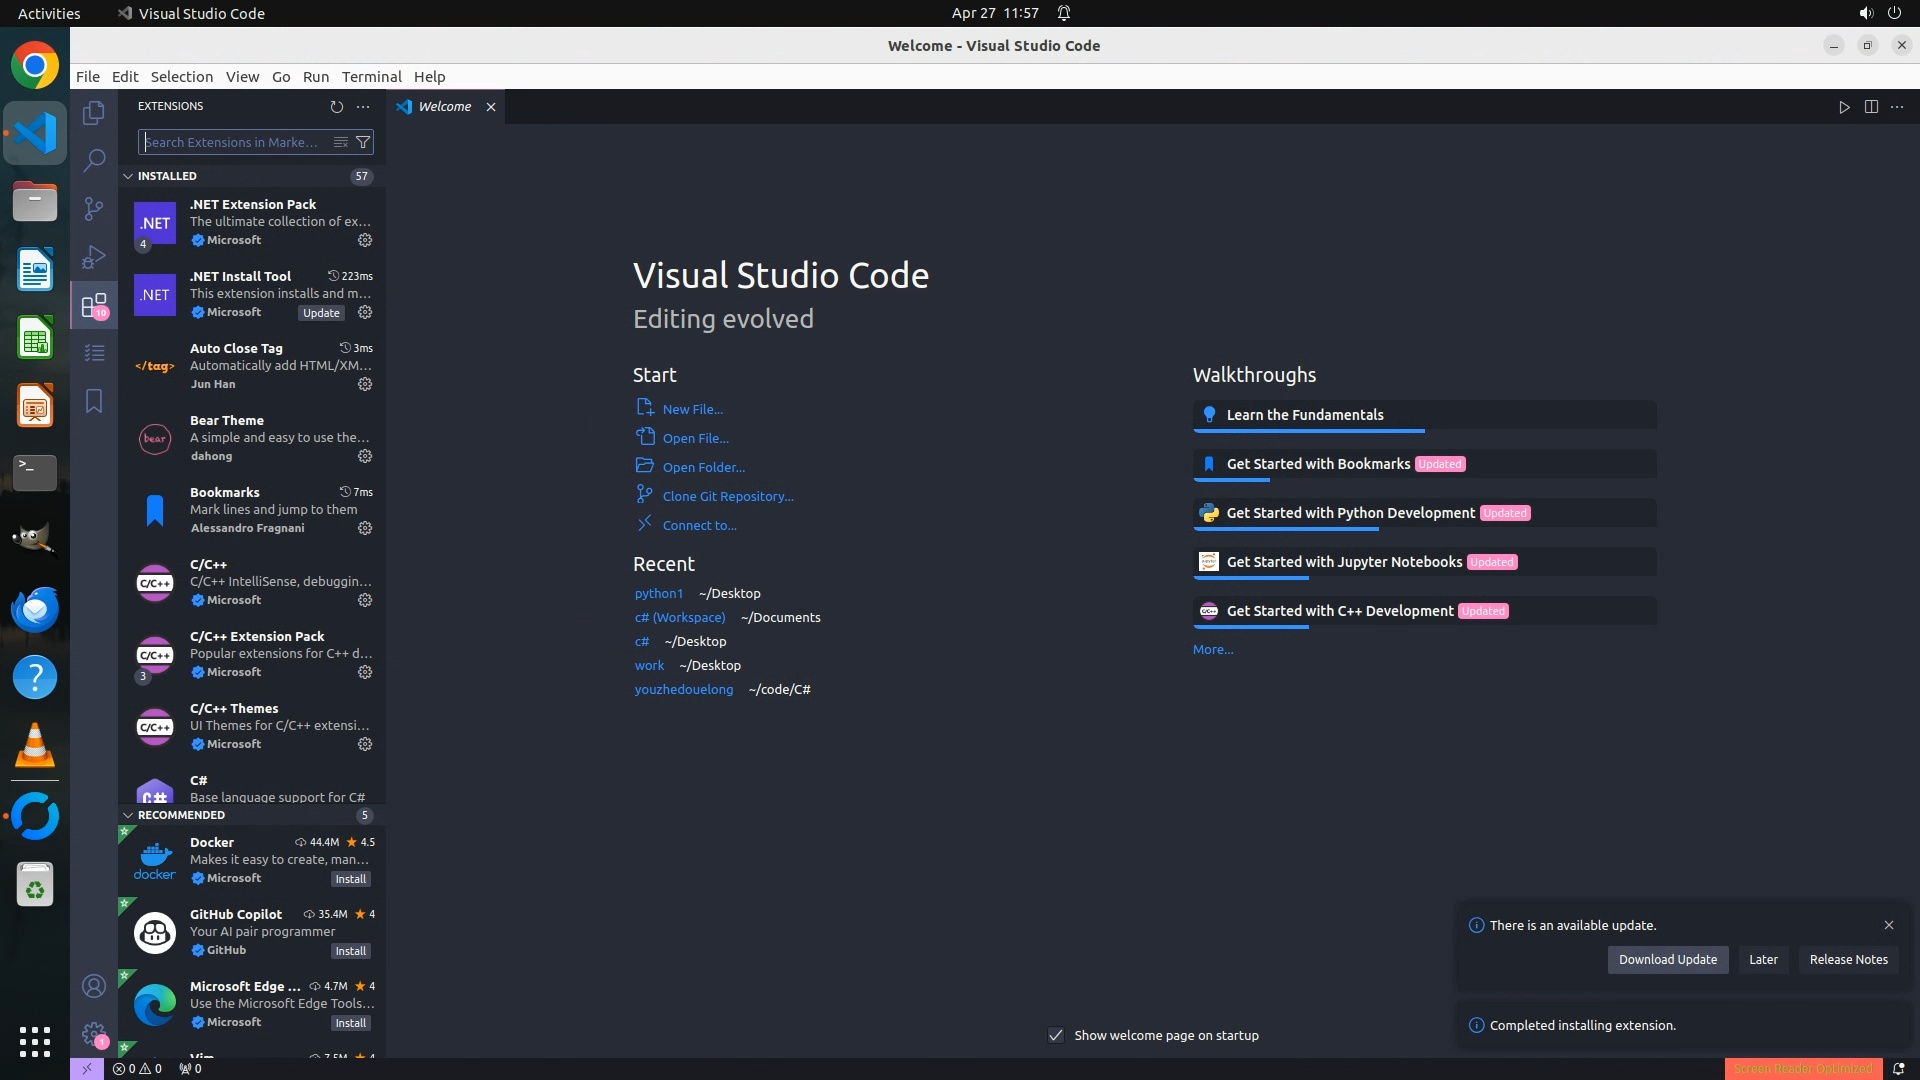The height and width of the screenshot is (1080, 1920).
Task: Click the Clone Git Repository link
Action: pos(727,496)
